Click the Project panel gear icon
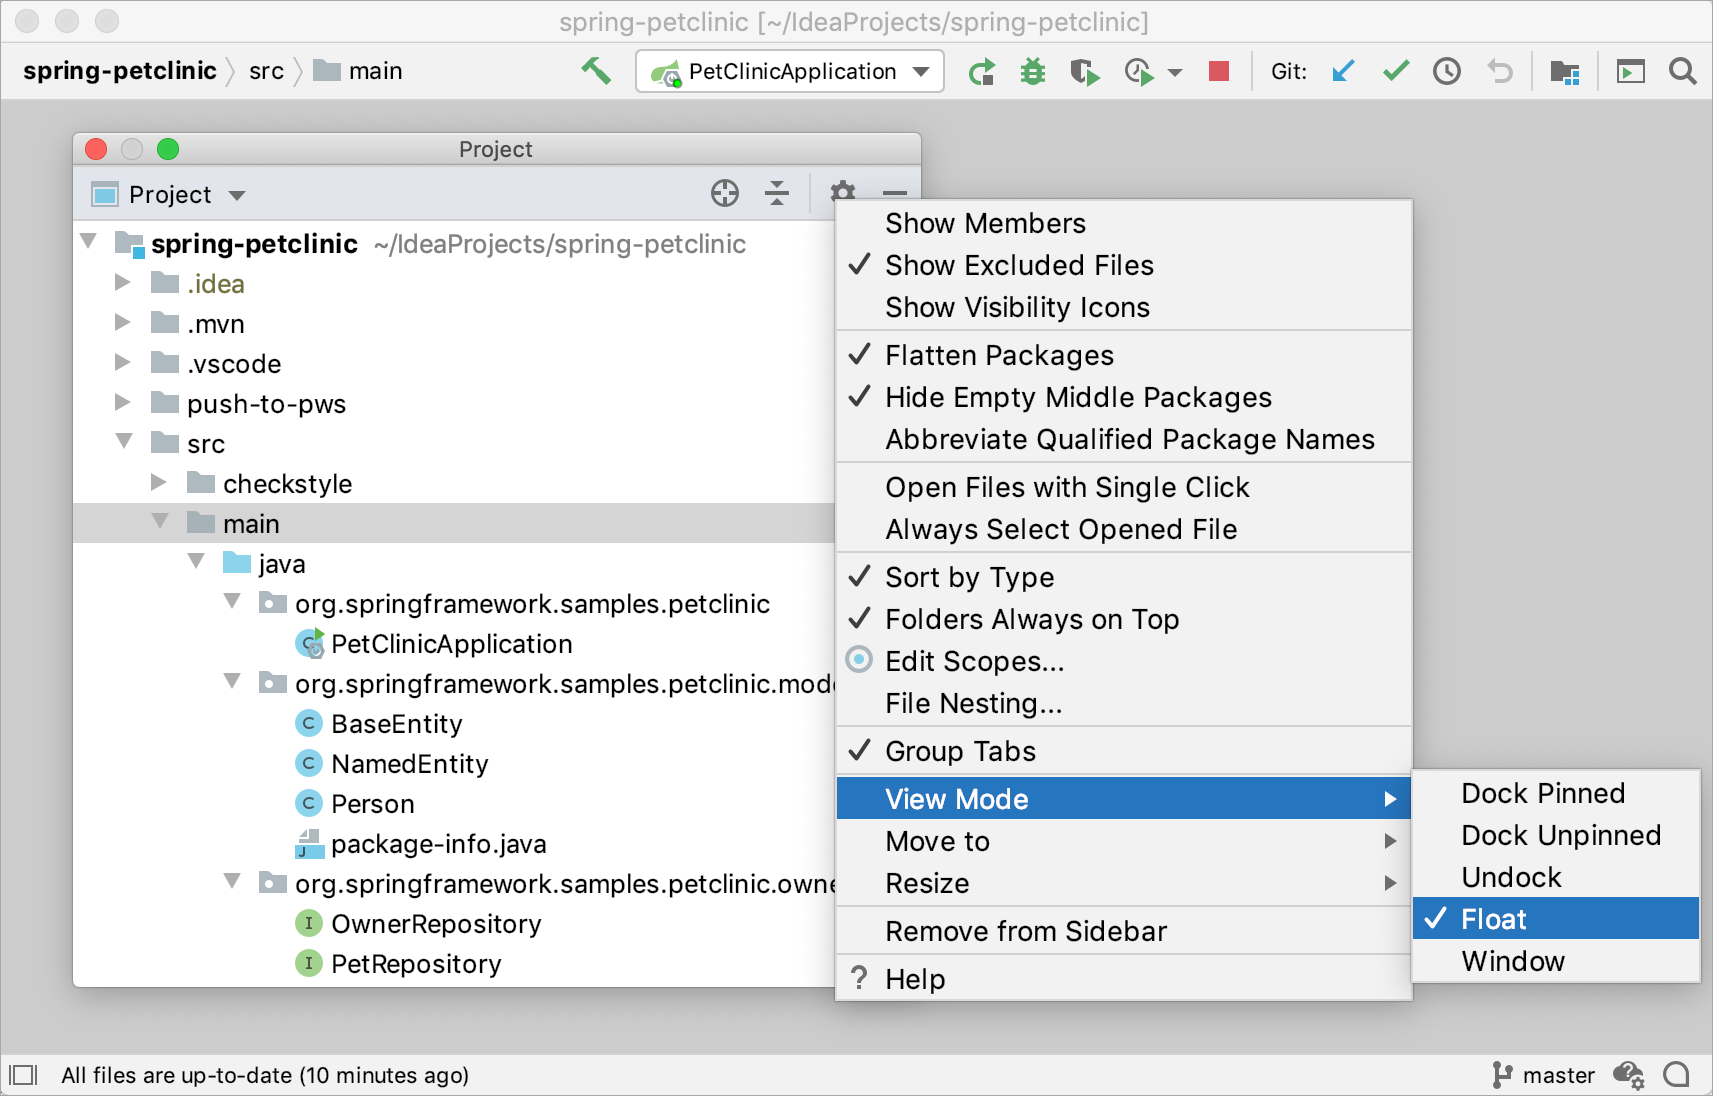 pos(843,192)
